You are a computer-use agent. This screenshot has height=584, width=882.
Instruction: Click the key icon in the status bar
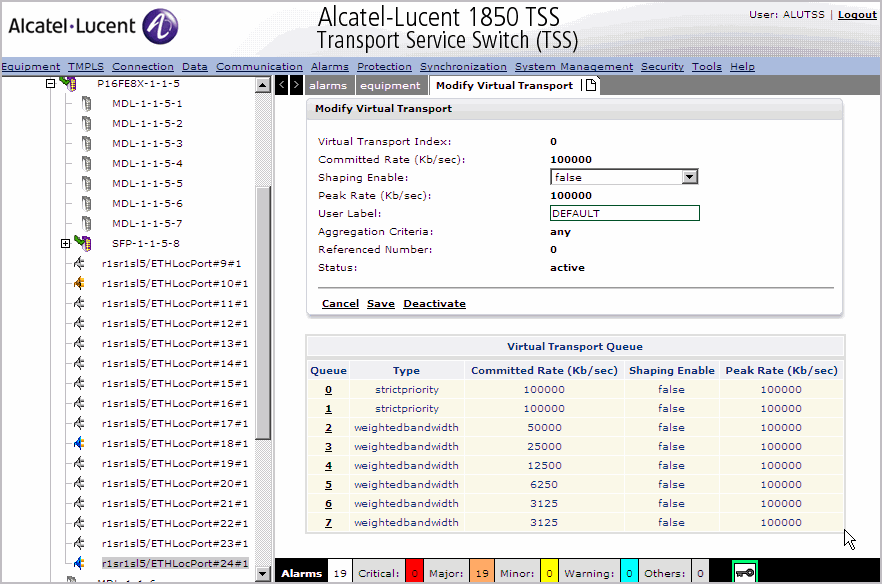(x=745, y=573)
